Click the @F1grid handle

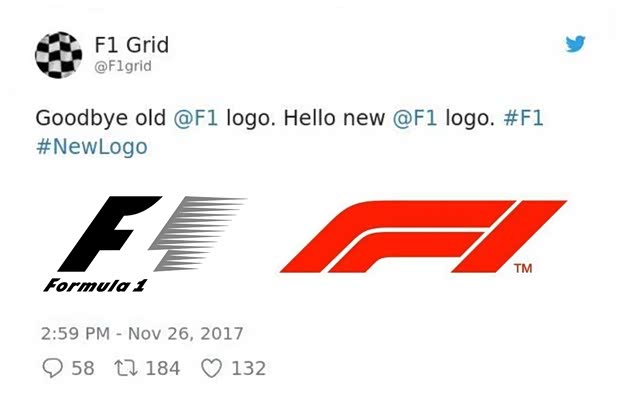click(123, 67)
